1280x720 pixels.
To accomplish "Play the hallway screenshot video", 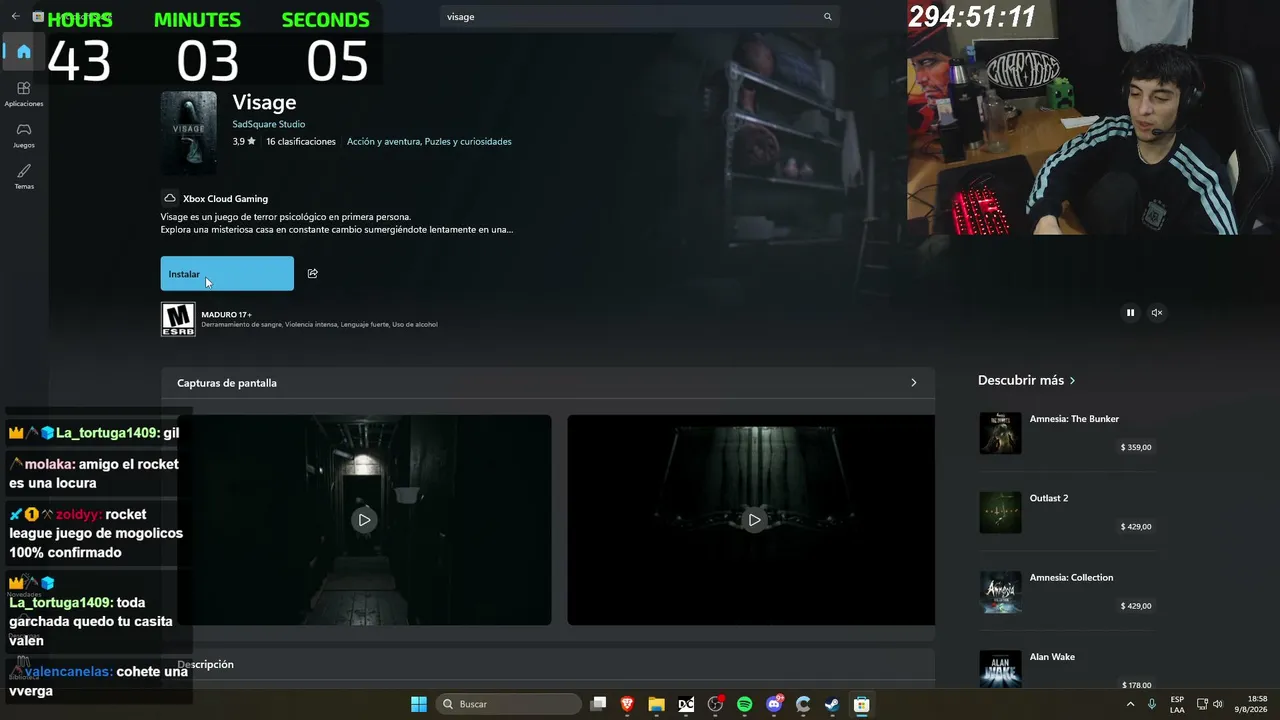I will [364, 520].
